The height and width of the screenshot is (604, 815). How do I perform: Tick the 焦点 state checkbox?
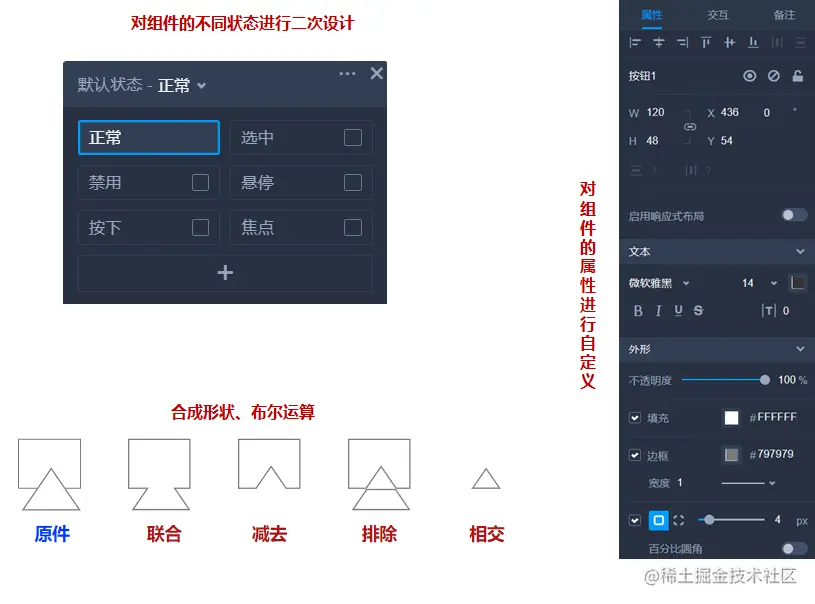tap(353, 227)
